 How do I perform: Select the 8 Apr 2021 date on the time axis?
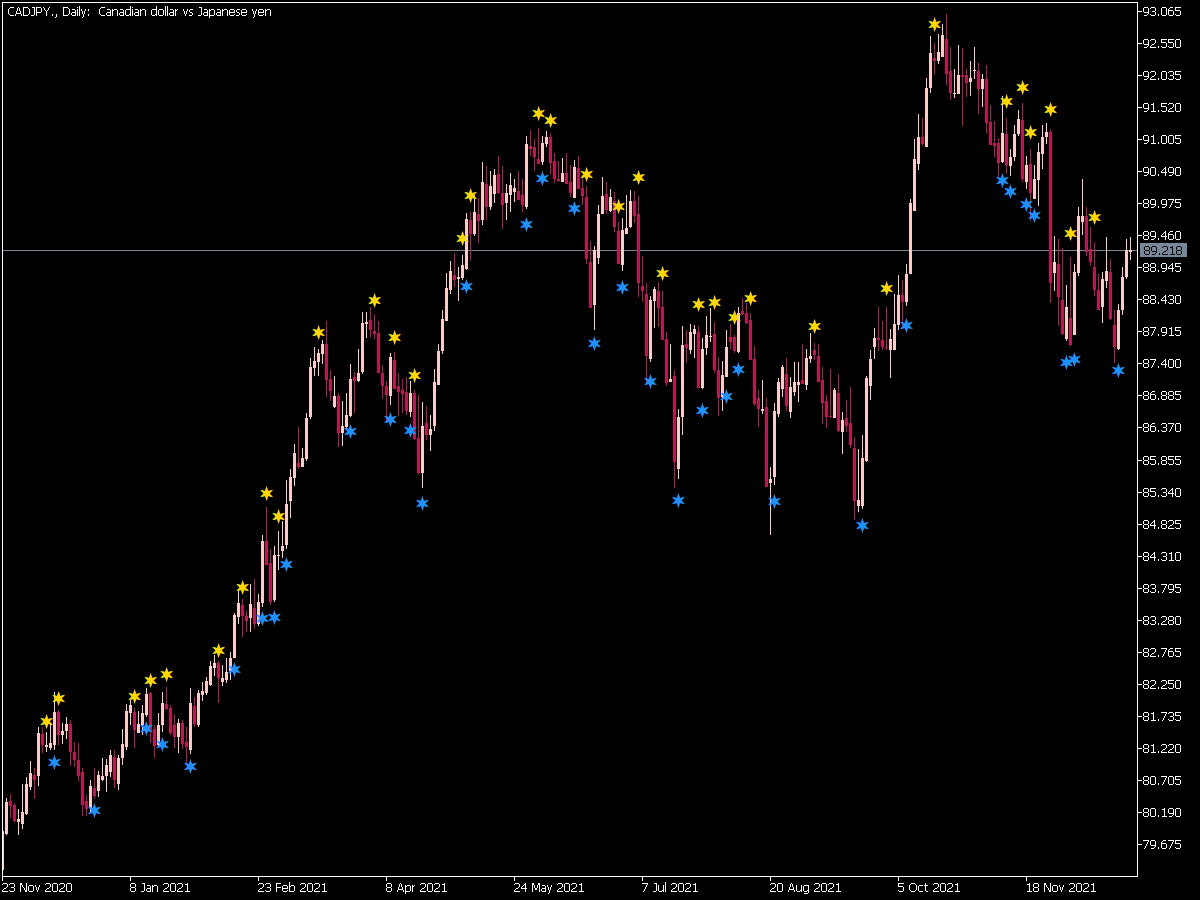point(417,887)
